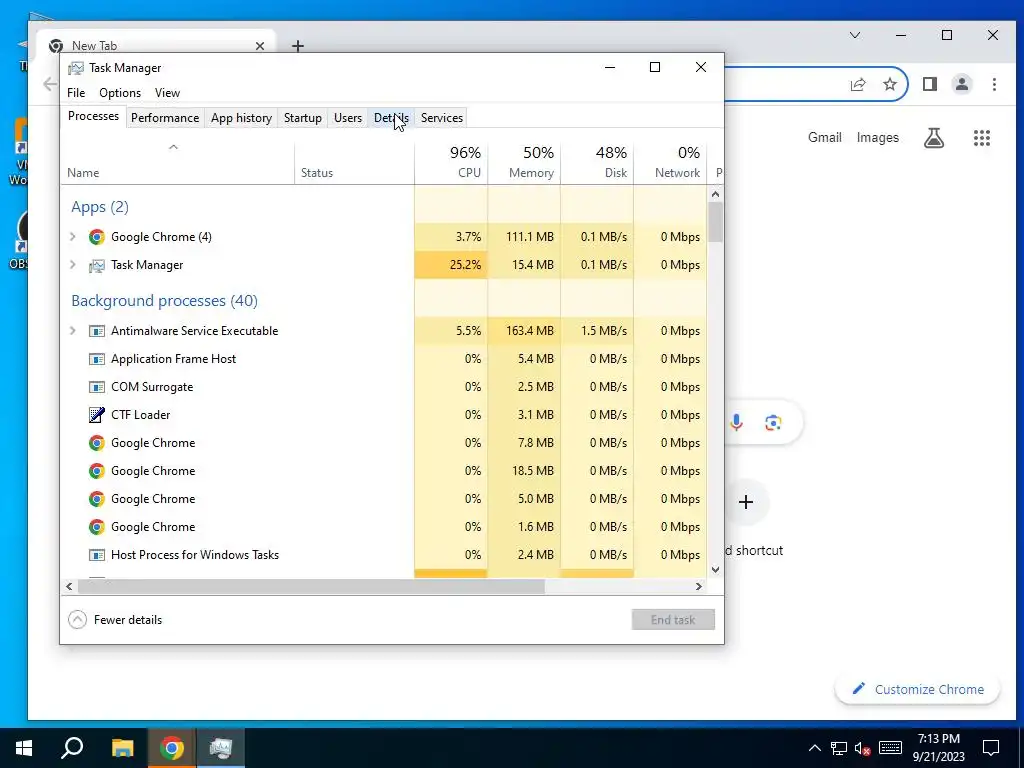The height and width of the screenshot is (768, 1024).
Task: Click the Google Chrome (4) app icon
Action: (x=97, y=237)
